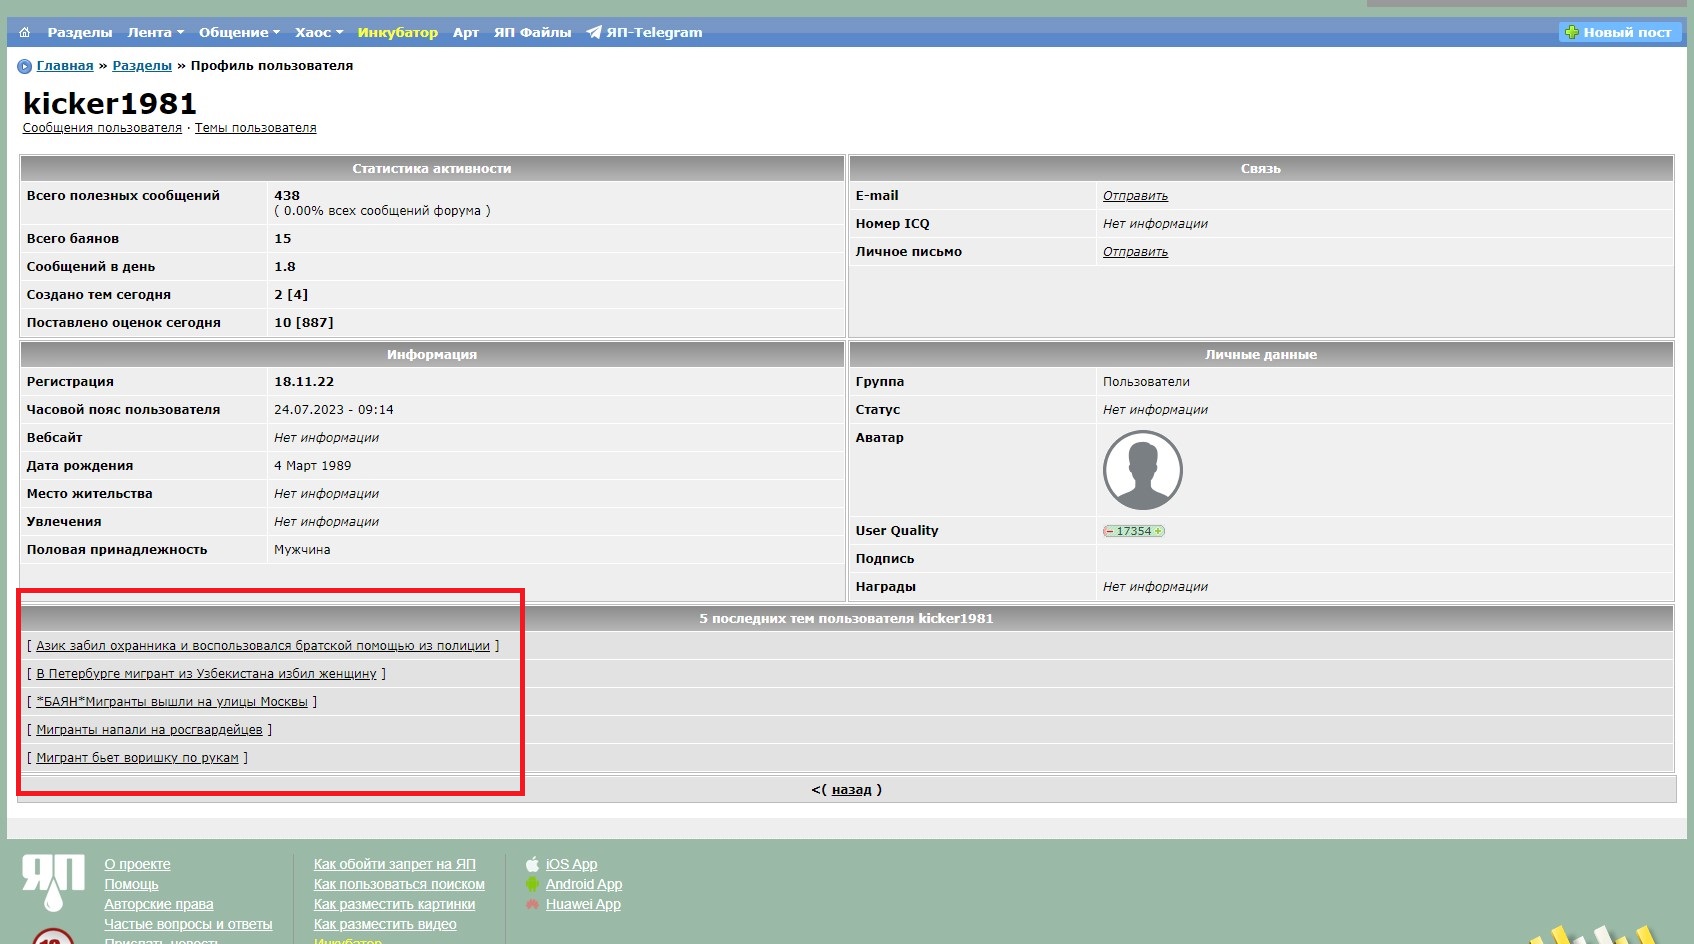Viewport: 1694px width, 944px height.
Task: Open topic '*БАЯН*Мигранты вышли на улицы Москвы'
Action: pyautogui.click(x=172, y=702)
